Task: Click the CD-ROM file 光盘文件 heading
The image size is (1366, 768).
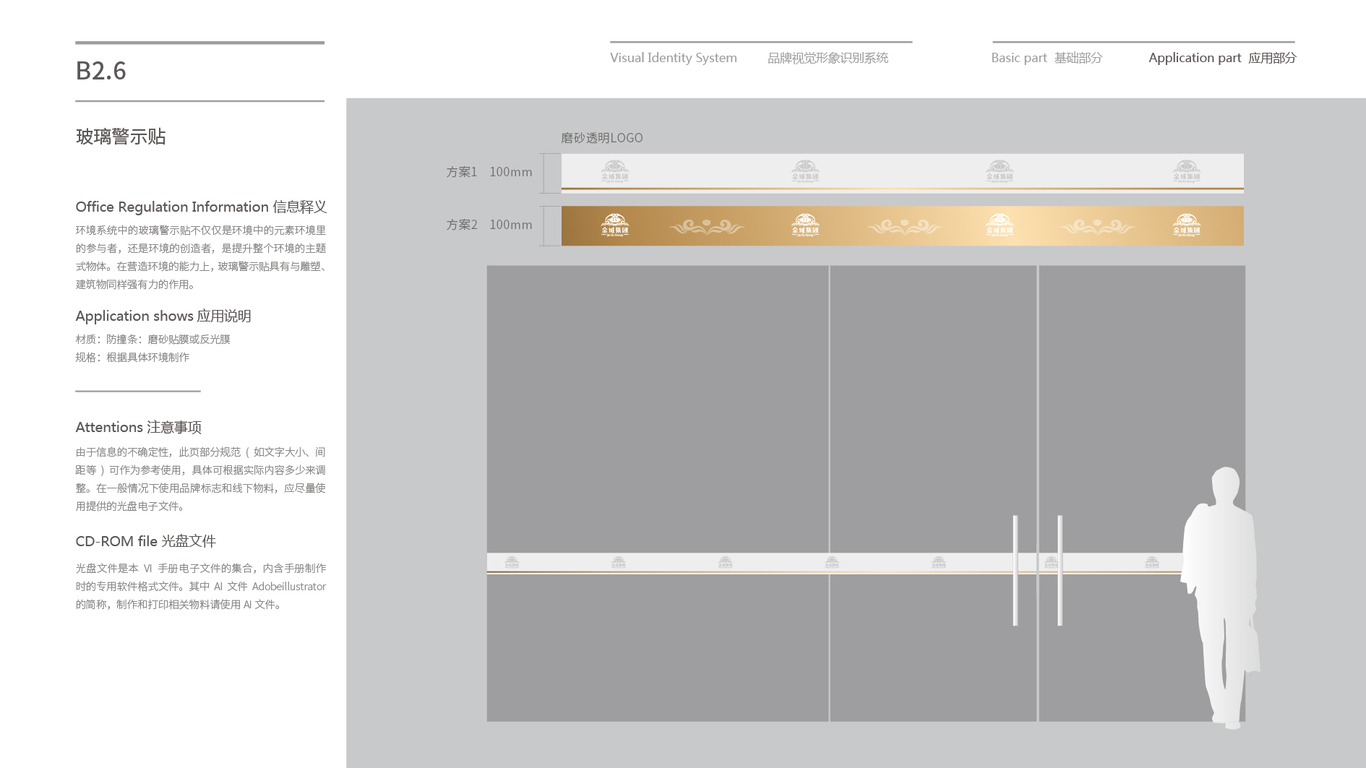Action: point(145,541)
